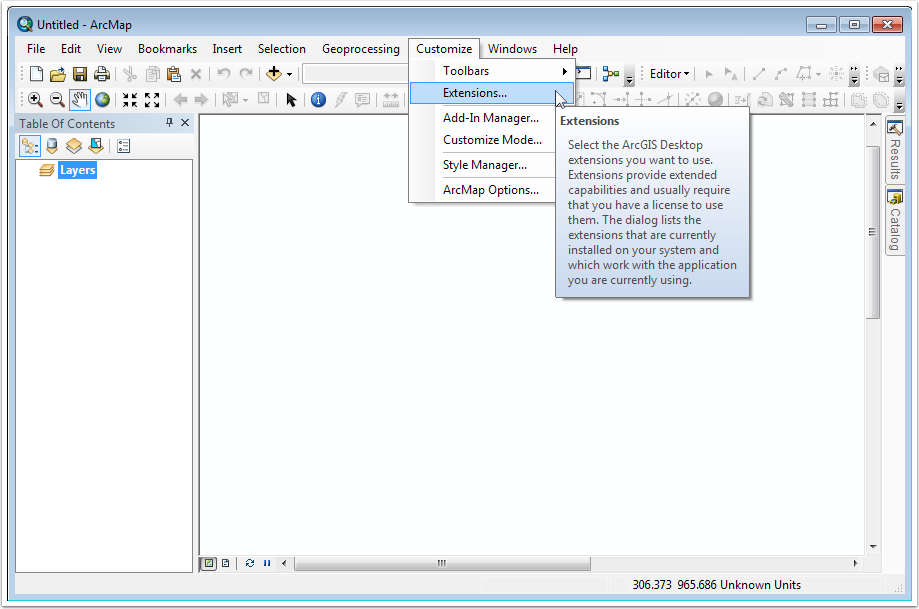Switch to Layout View button
This screenshot has height=609, width=919.
click(226, 563)
